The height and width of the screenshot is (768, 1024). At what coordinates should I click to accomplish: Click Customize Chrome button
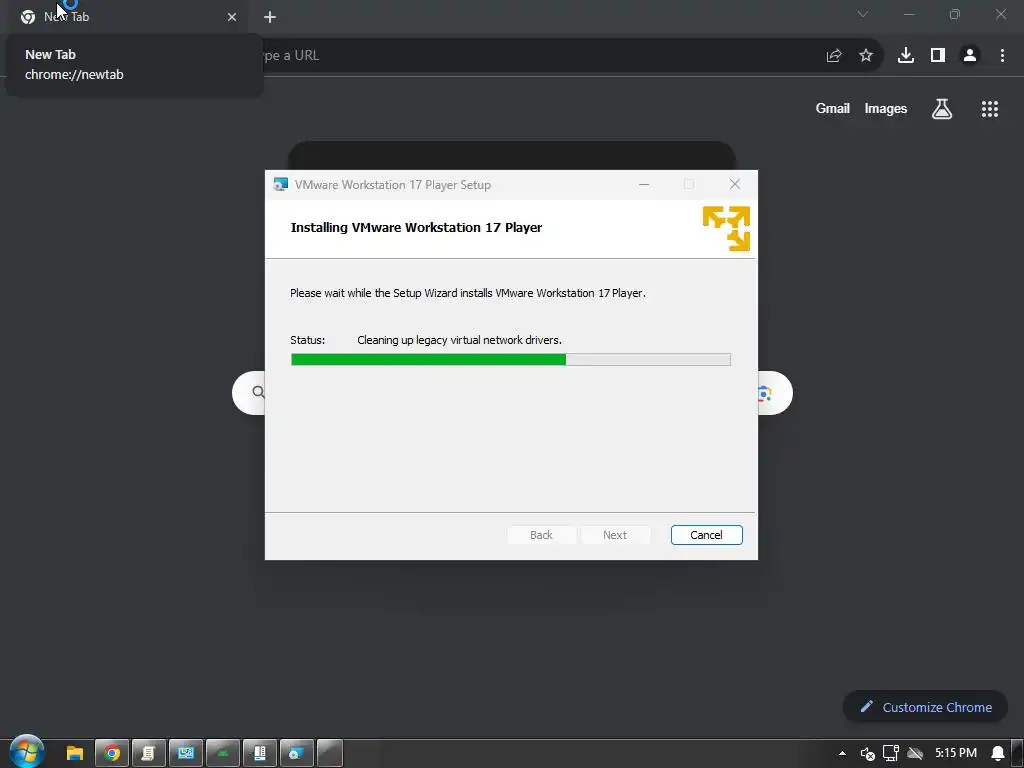click(x=925, y=707)
